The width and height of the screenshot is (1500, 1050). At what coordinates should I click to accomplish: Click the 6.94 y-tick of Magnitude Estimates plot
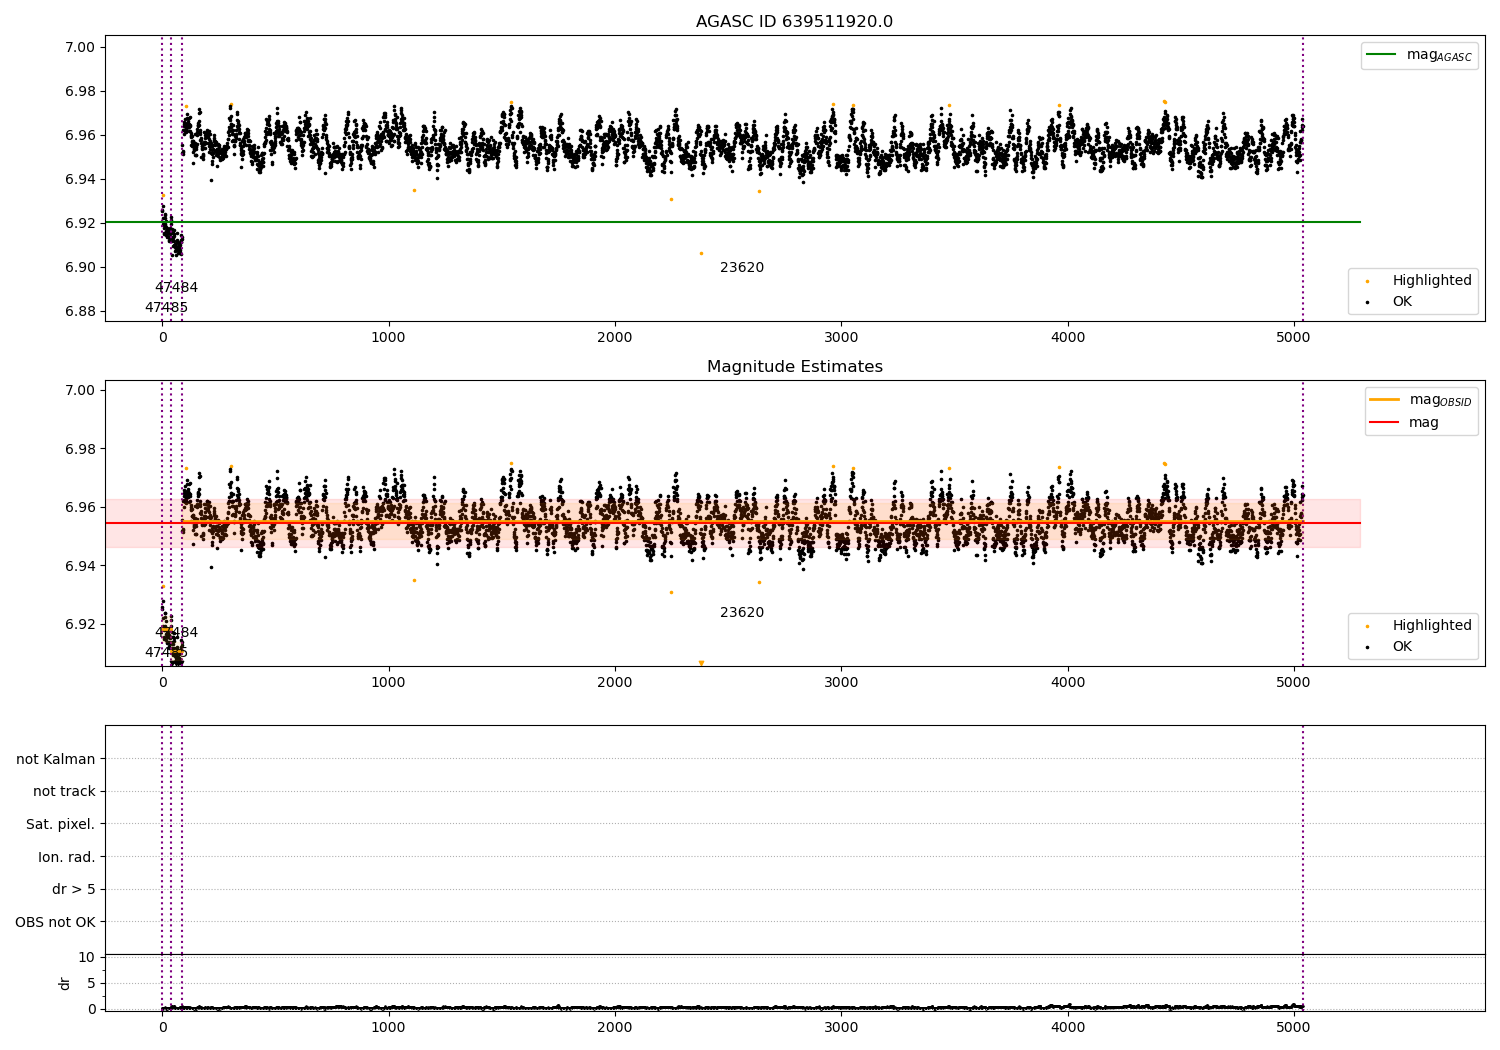[x=80, y=566]
